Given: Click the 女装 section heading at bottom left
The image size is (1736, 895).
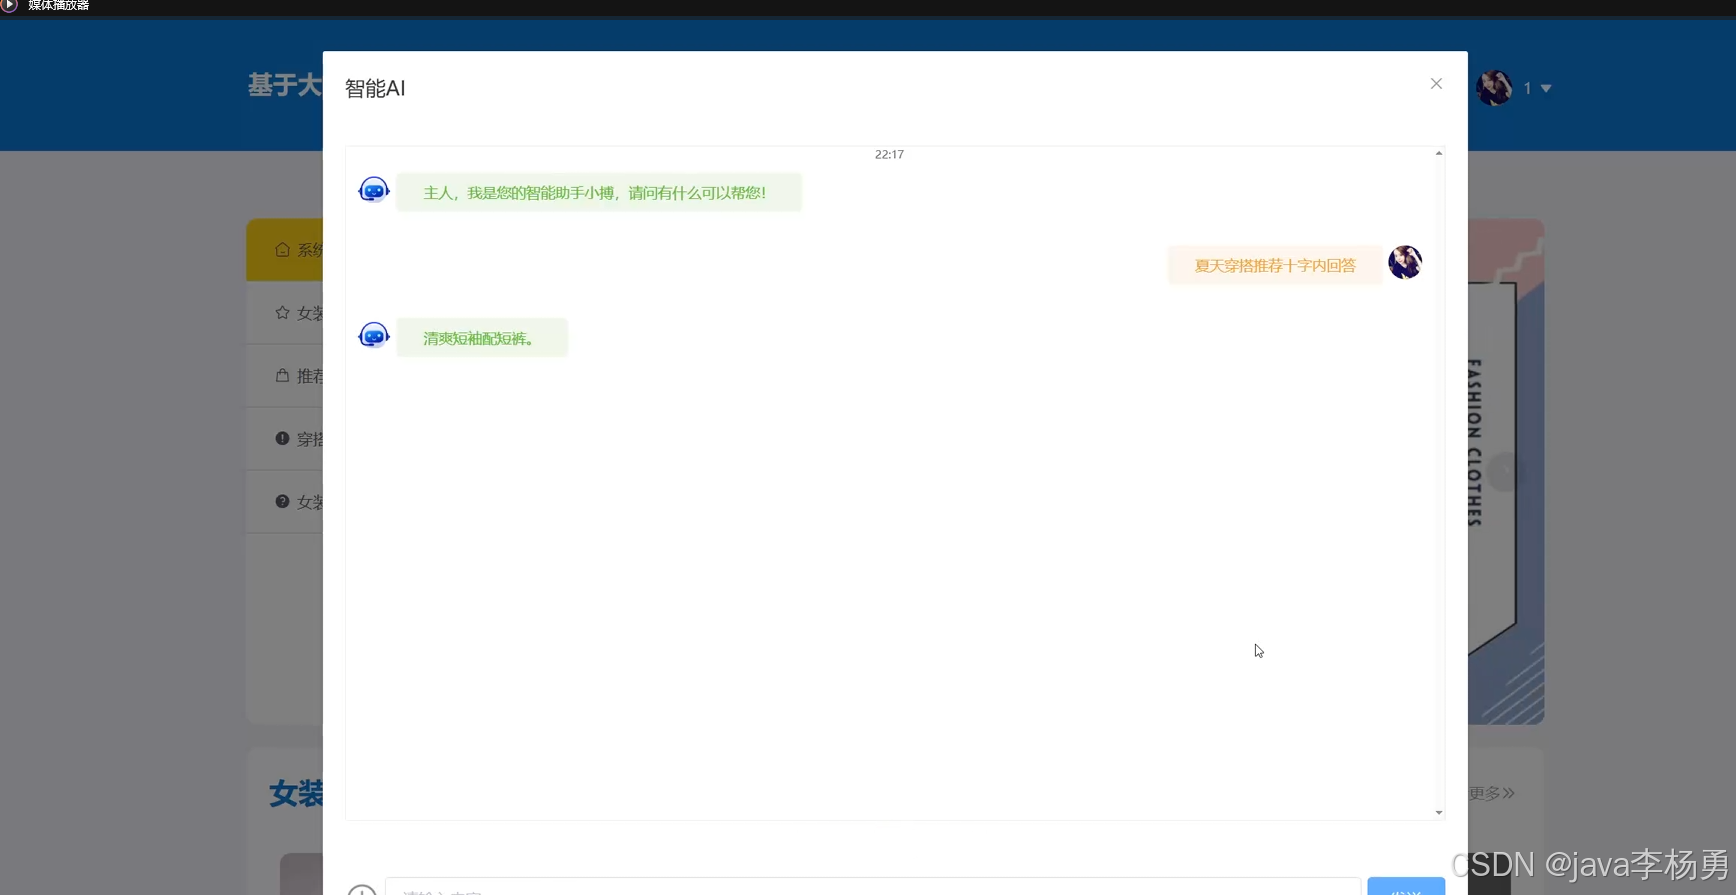Looking at the screenshot, I should [x=296, y=793].
